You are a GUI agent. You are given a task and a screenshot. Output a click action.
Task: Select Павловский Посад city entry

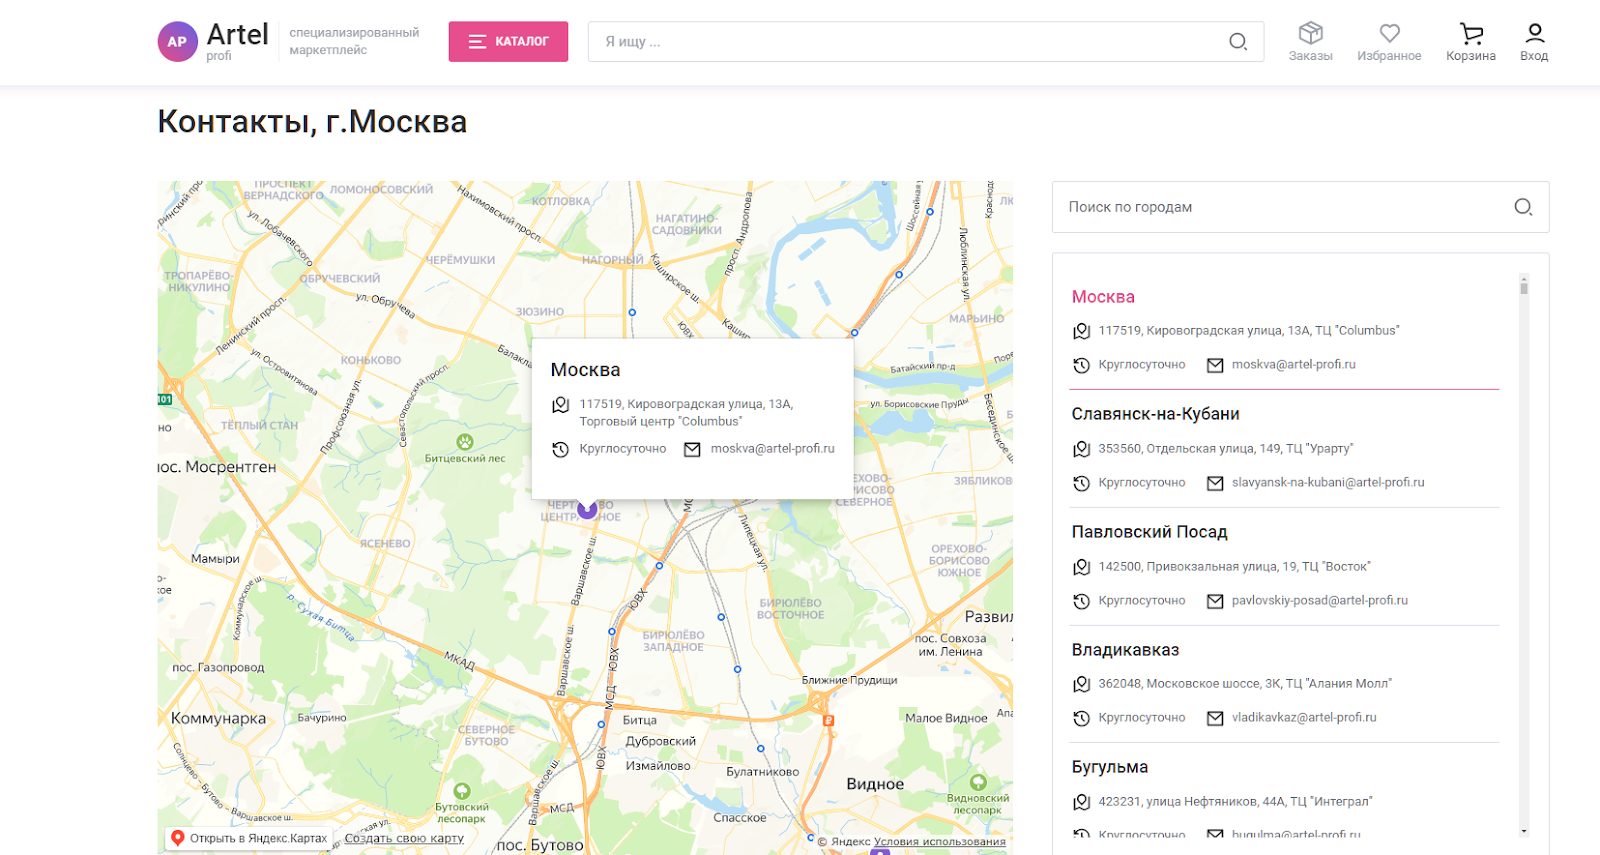1149,532
